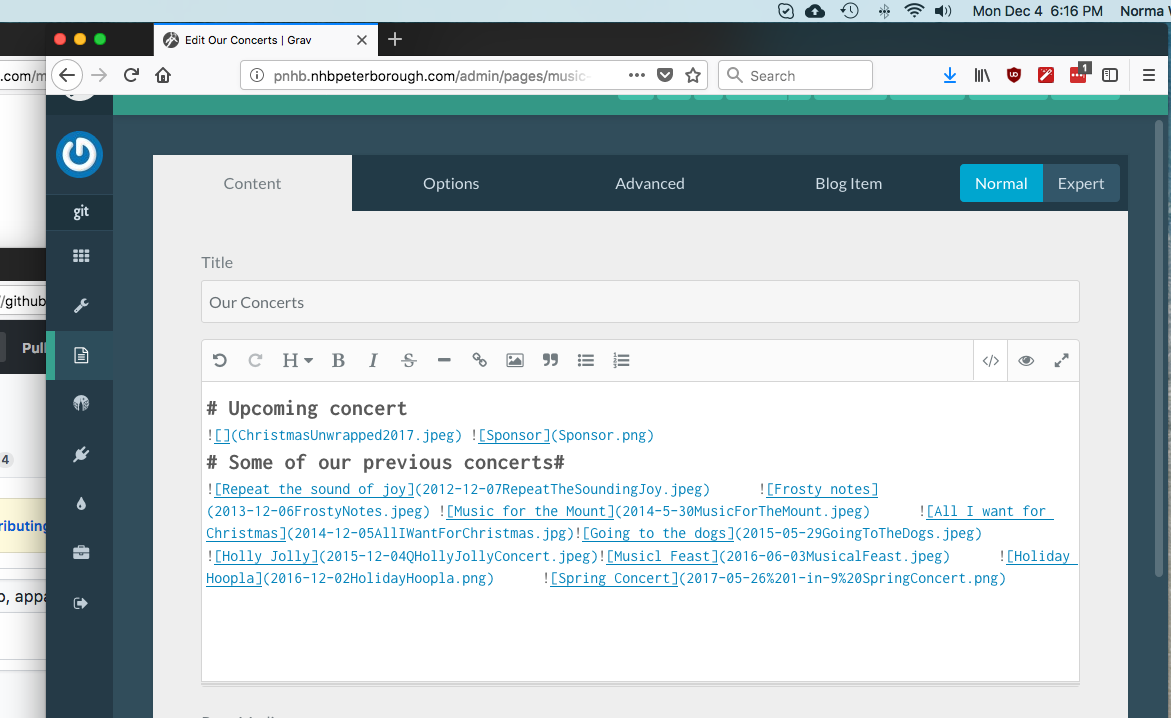The image size is (1171, 718).
Task: Switch to Expert editing mode
Action: (x=1081, y=184)
